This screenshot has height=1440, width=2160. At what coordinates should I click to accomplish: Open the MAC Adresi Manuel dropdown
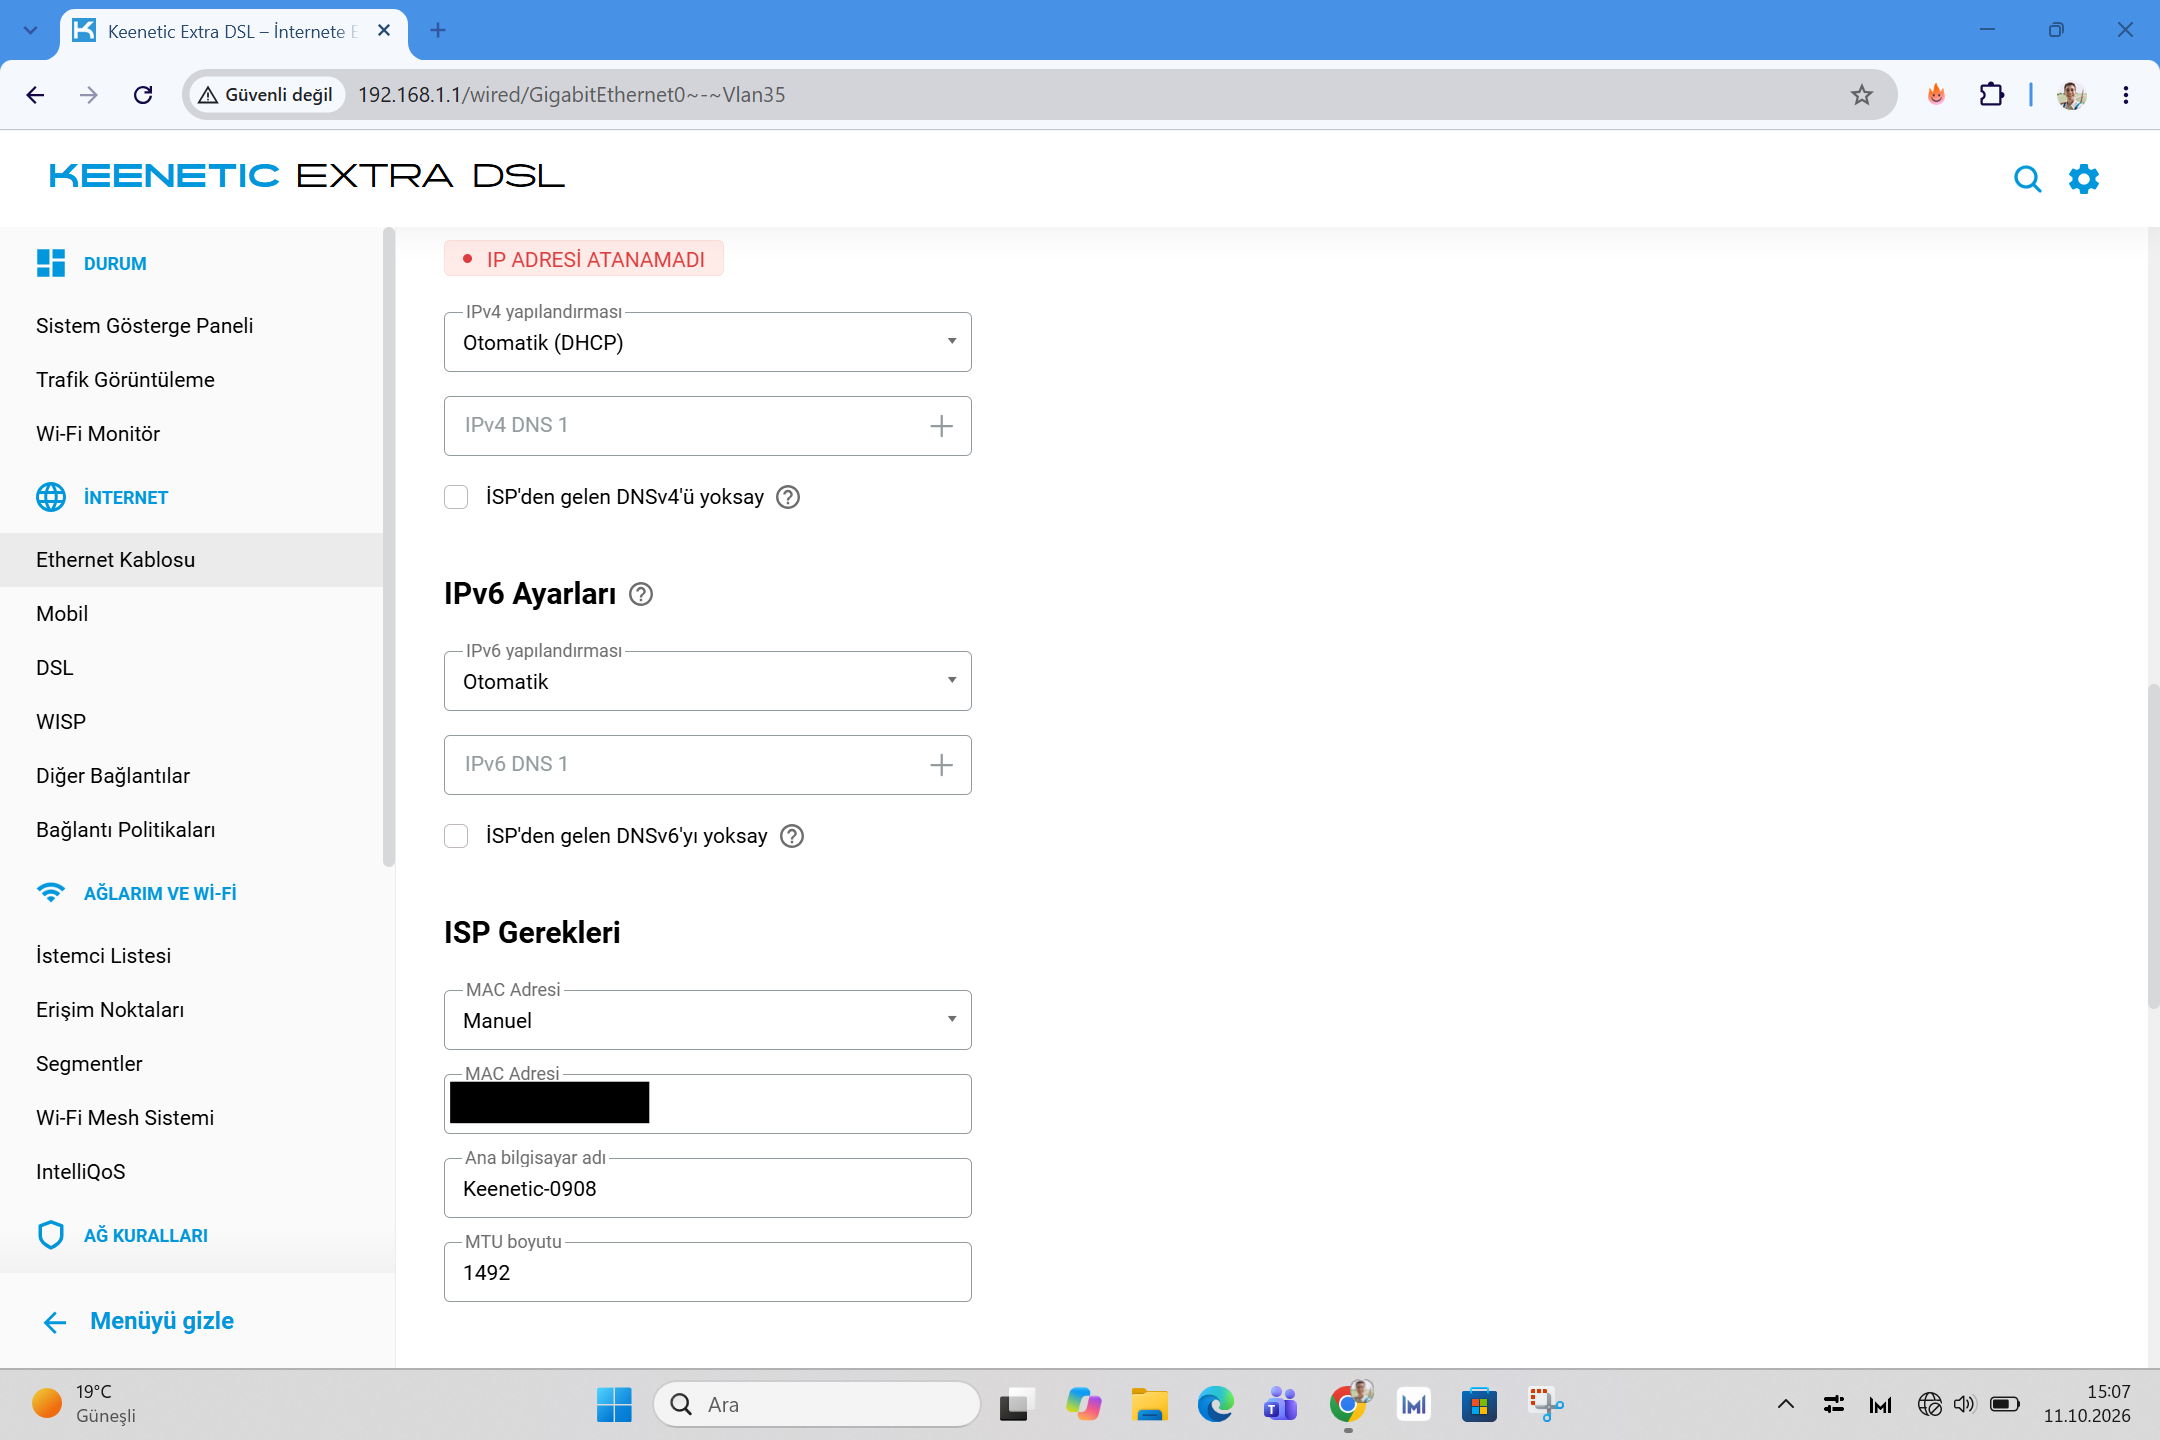pos(708,1020)
